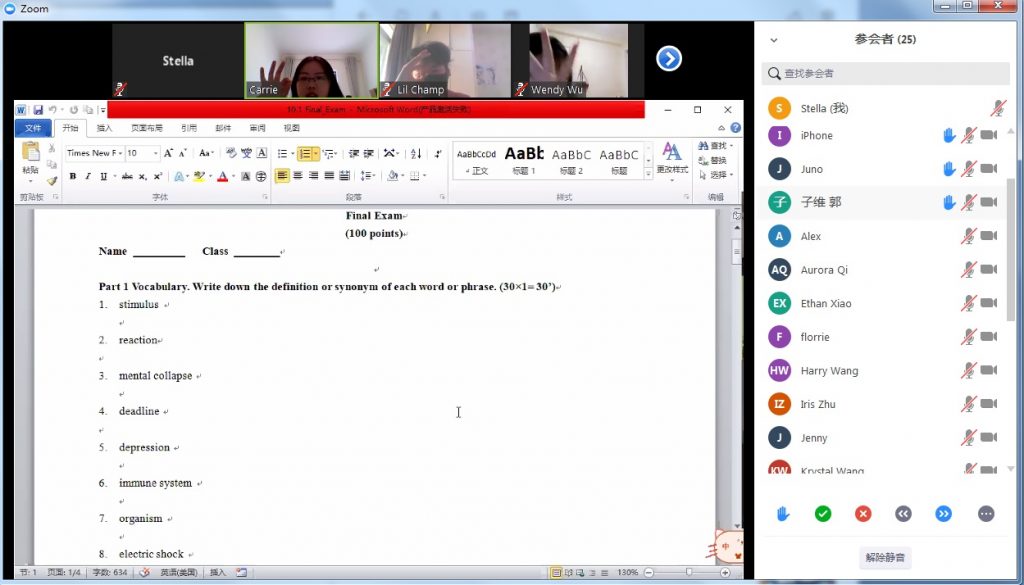Viewport: 1024px width, 585px height.
Task: Open the more reactions ellipsis button
Action: 985,514
